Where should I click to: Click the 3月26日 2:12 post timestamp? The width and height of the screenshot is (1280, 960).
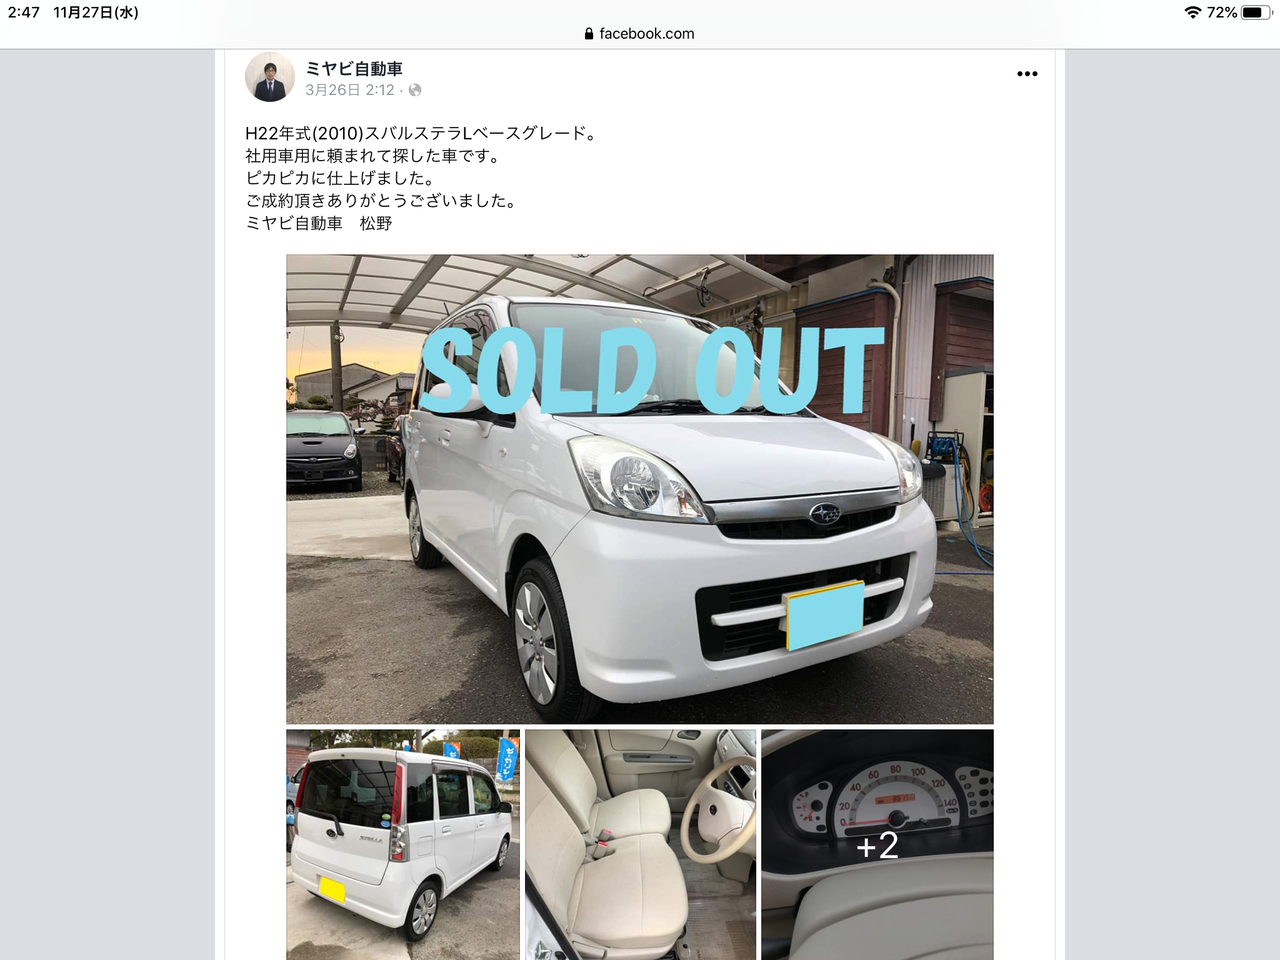(350, 90)
